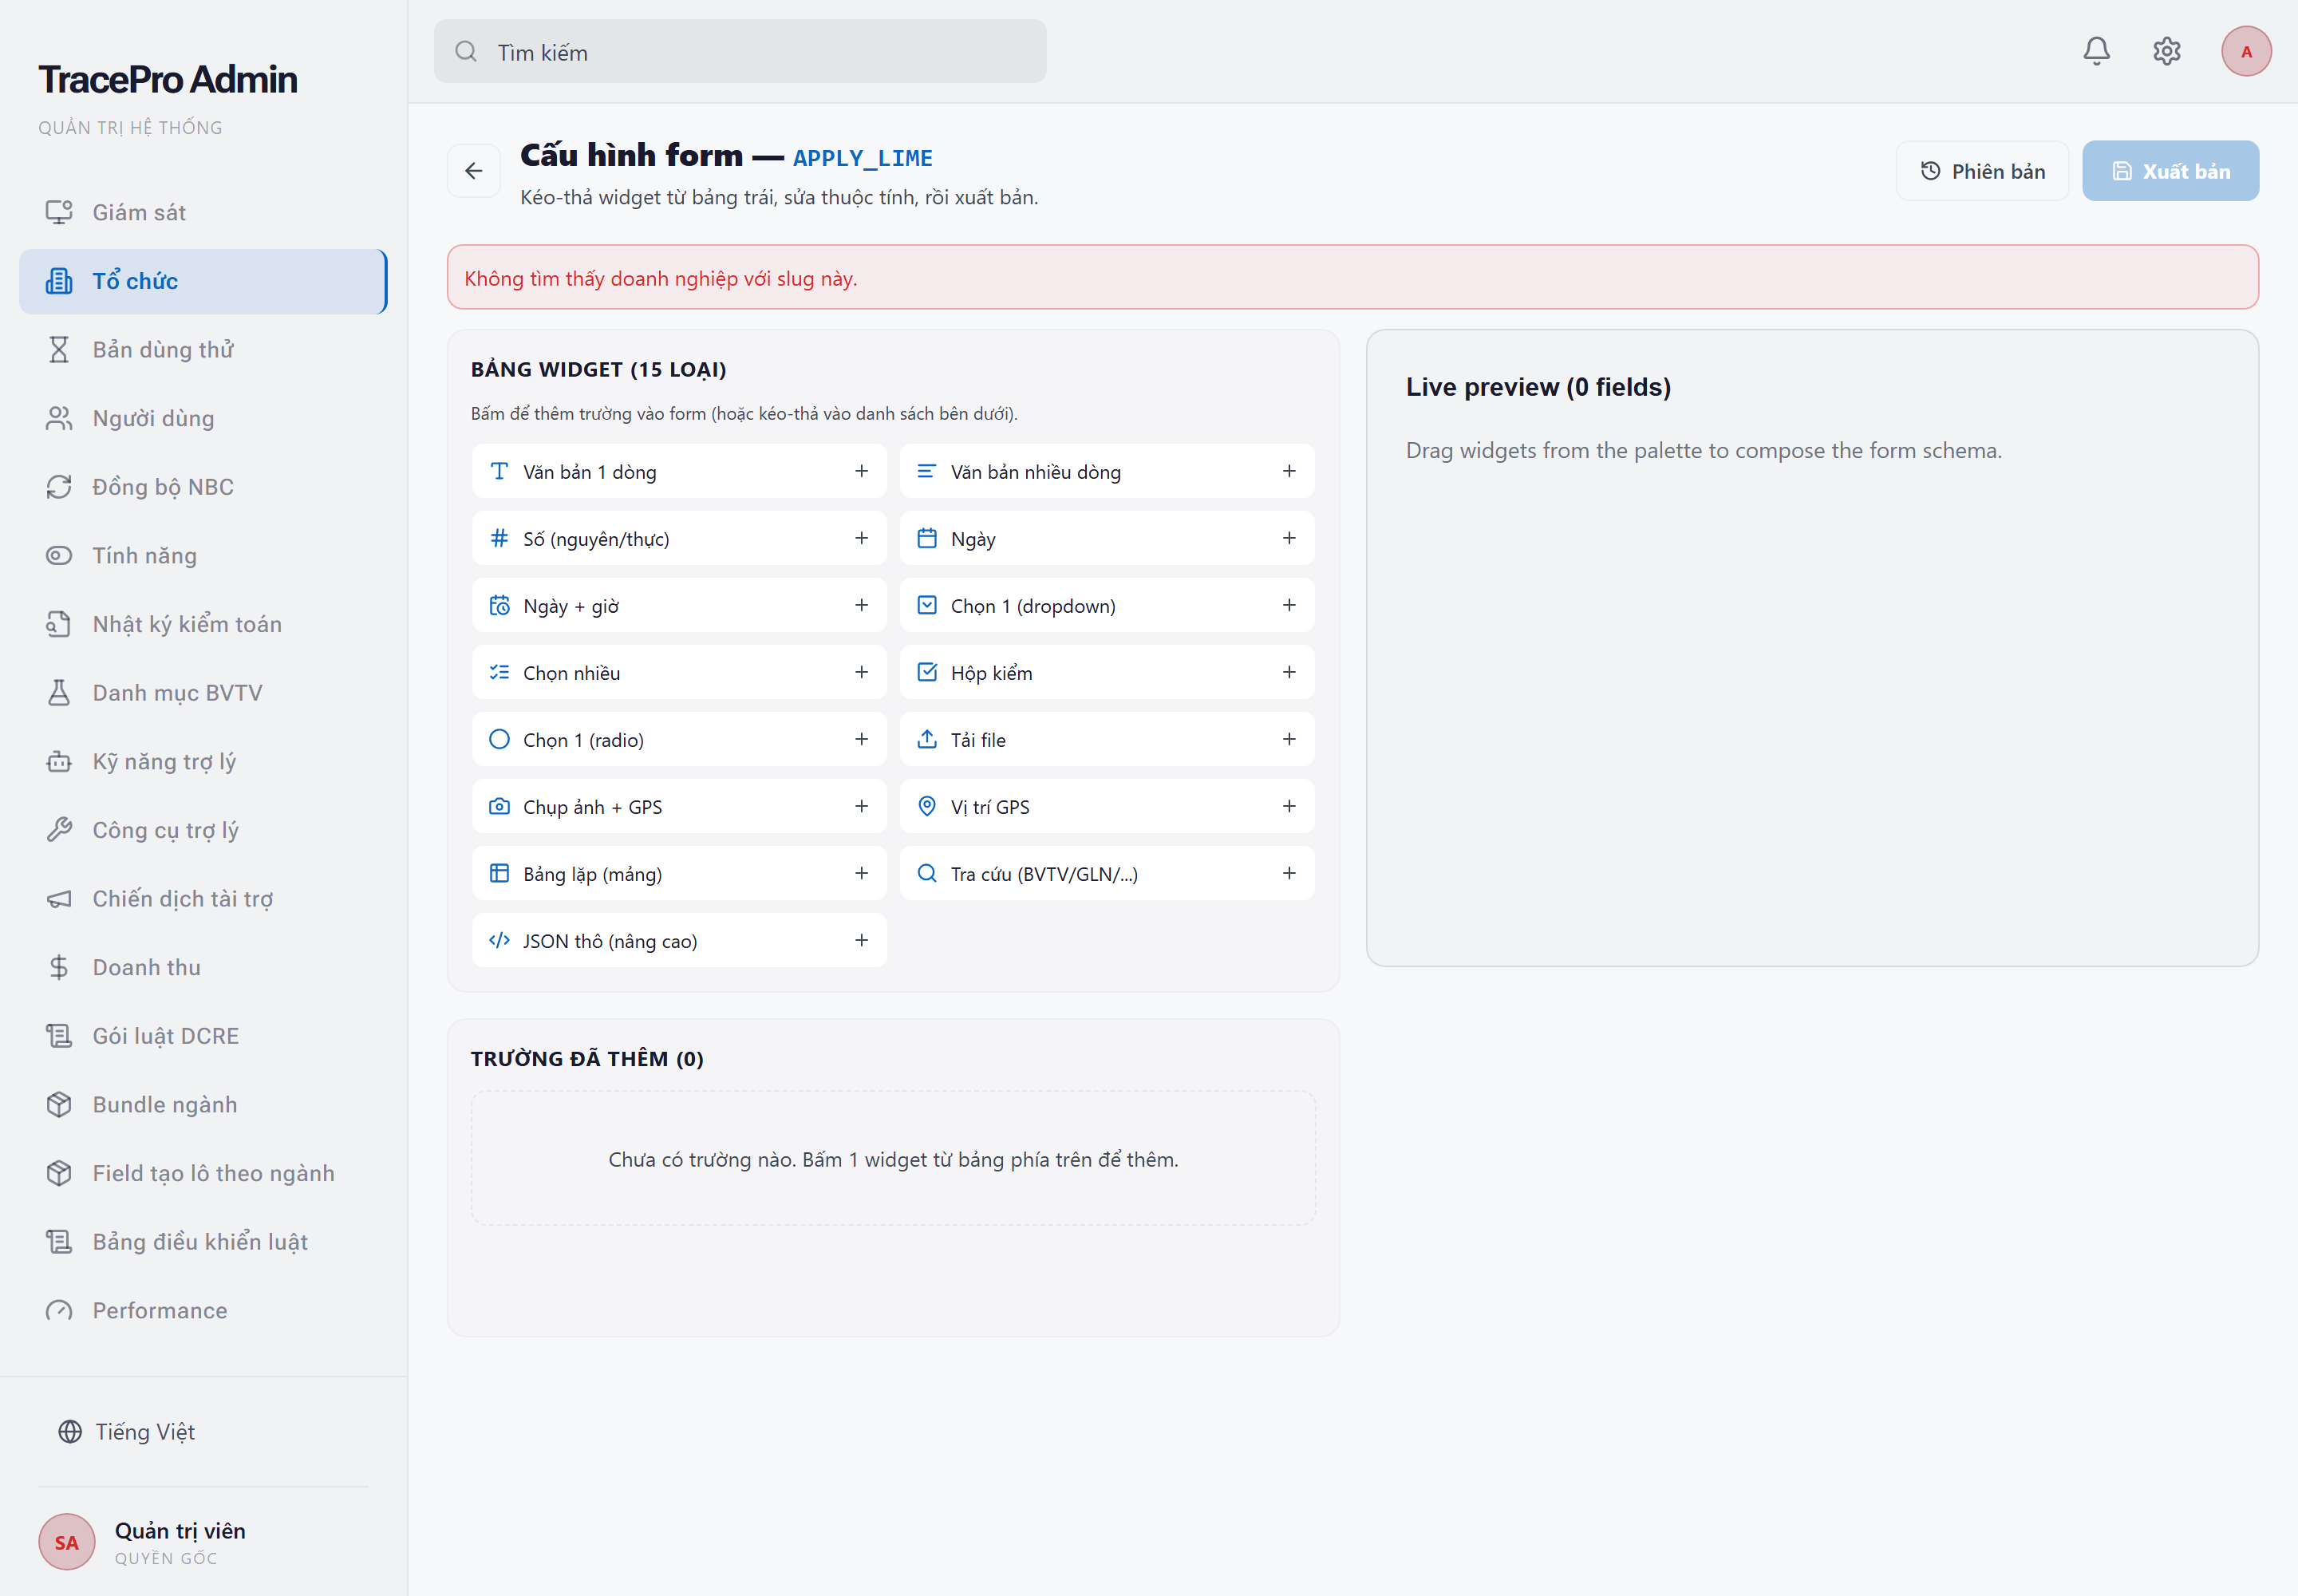Open 'Giám sát' in the sidebar

click(x=203, y=212)
